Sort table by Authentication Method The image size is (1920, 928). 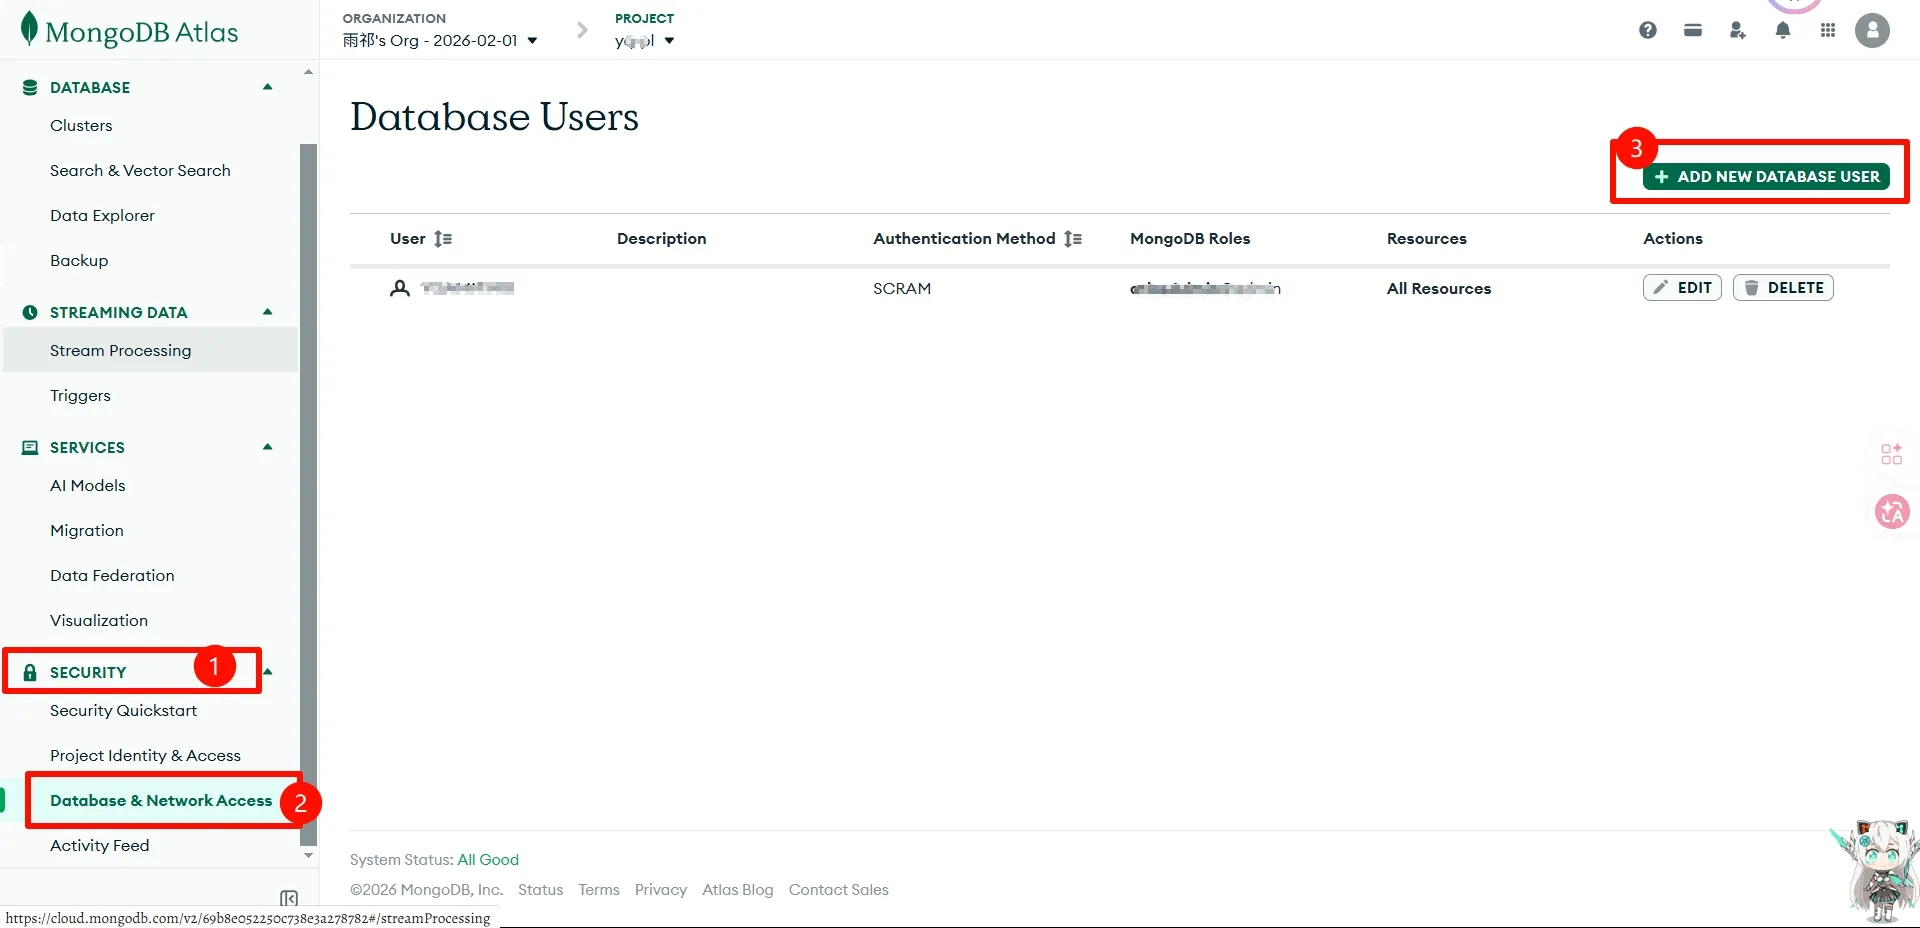[1073, 239]
